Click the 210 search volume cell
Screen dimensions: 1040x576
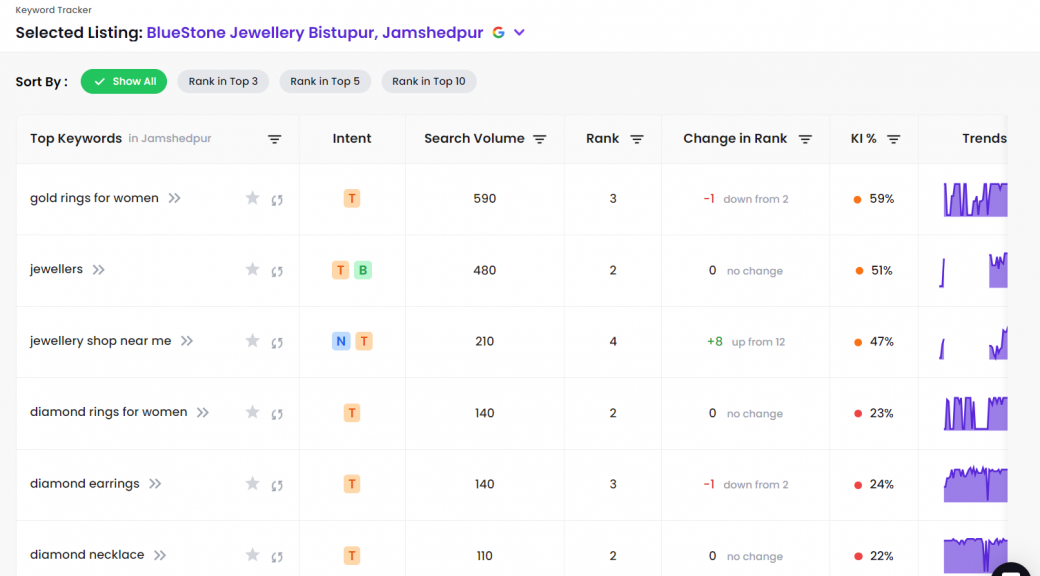click(x=485, y=341)
